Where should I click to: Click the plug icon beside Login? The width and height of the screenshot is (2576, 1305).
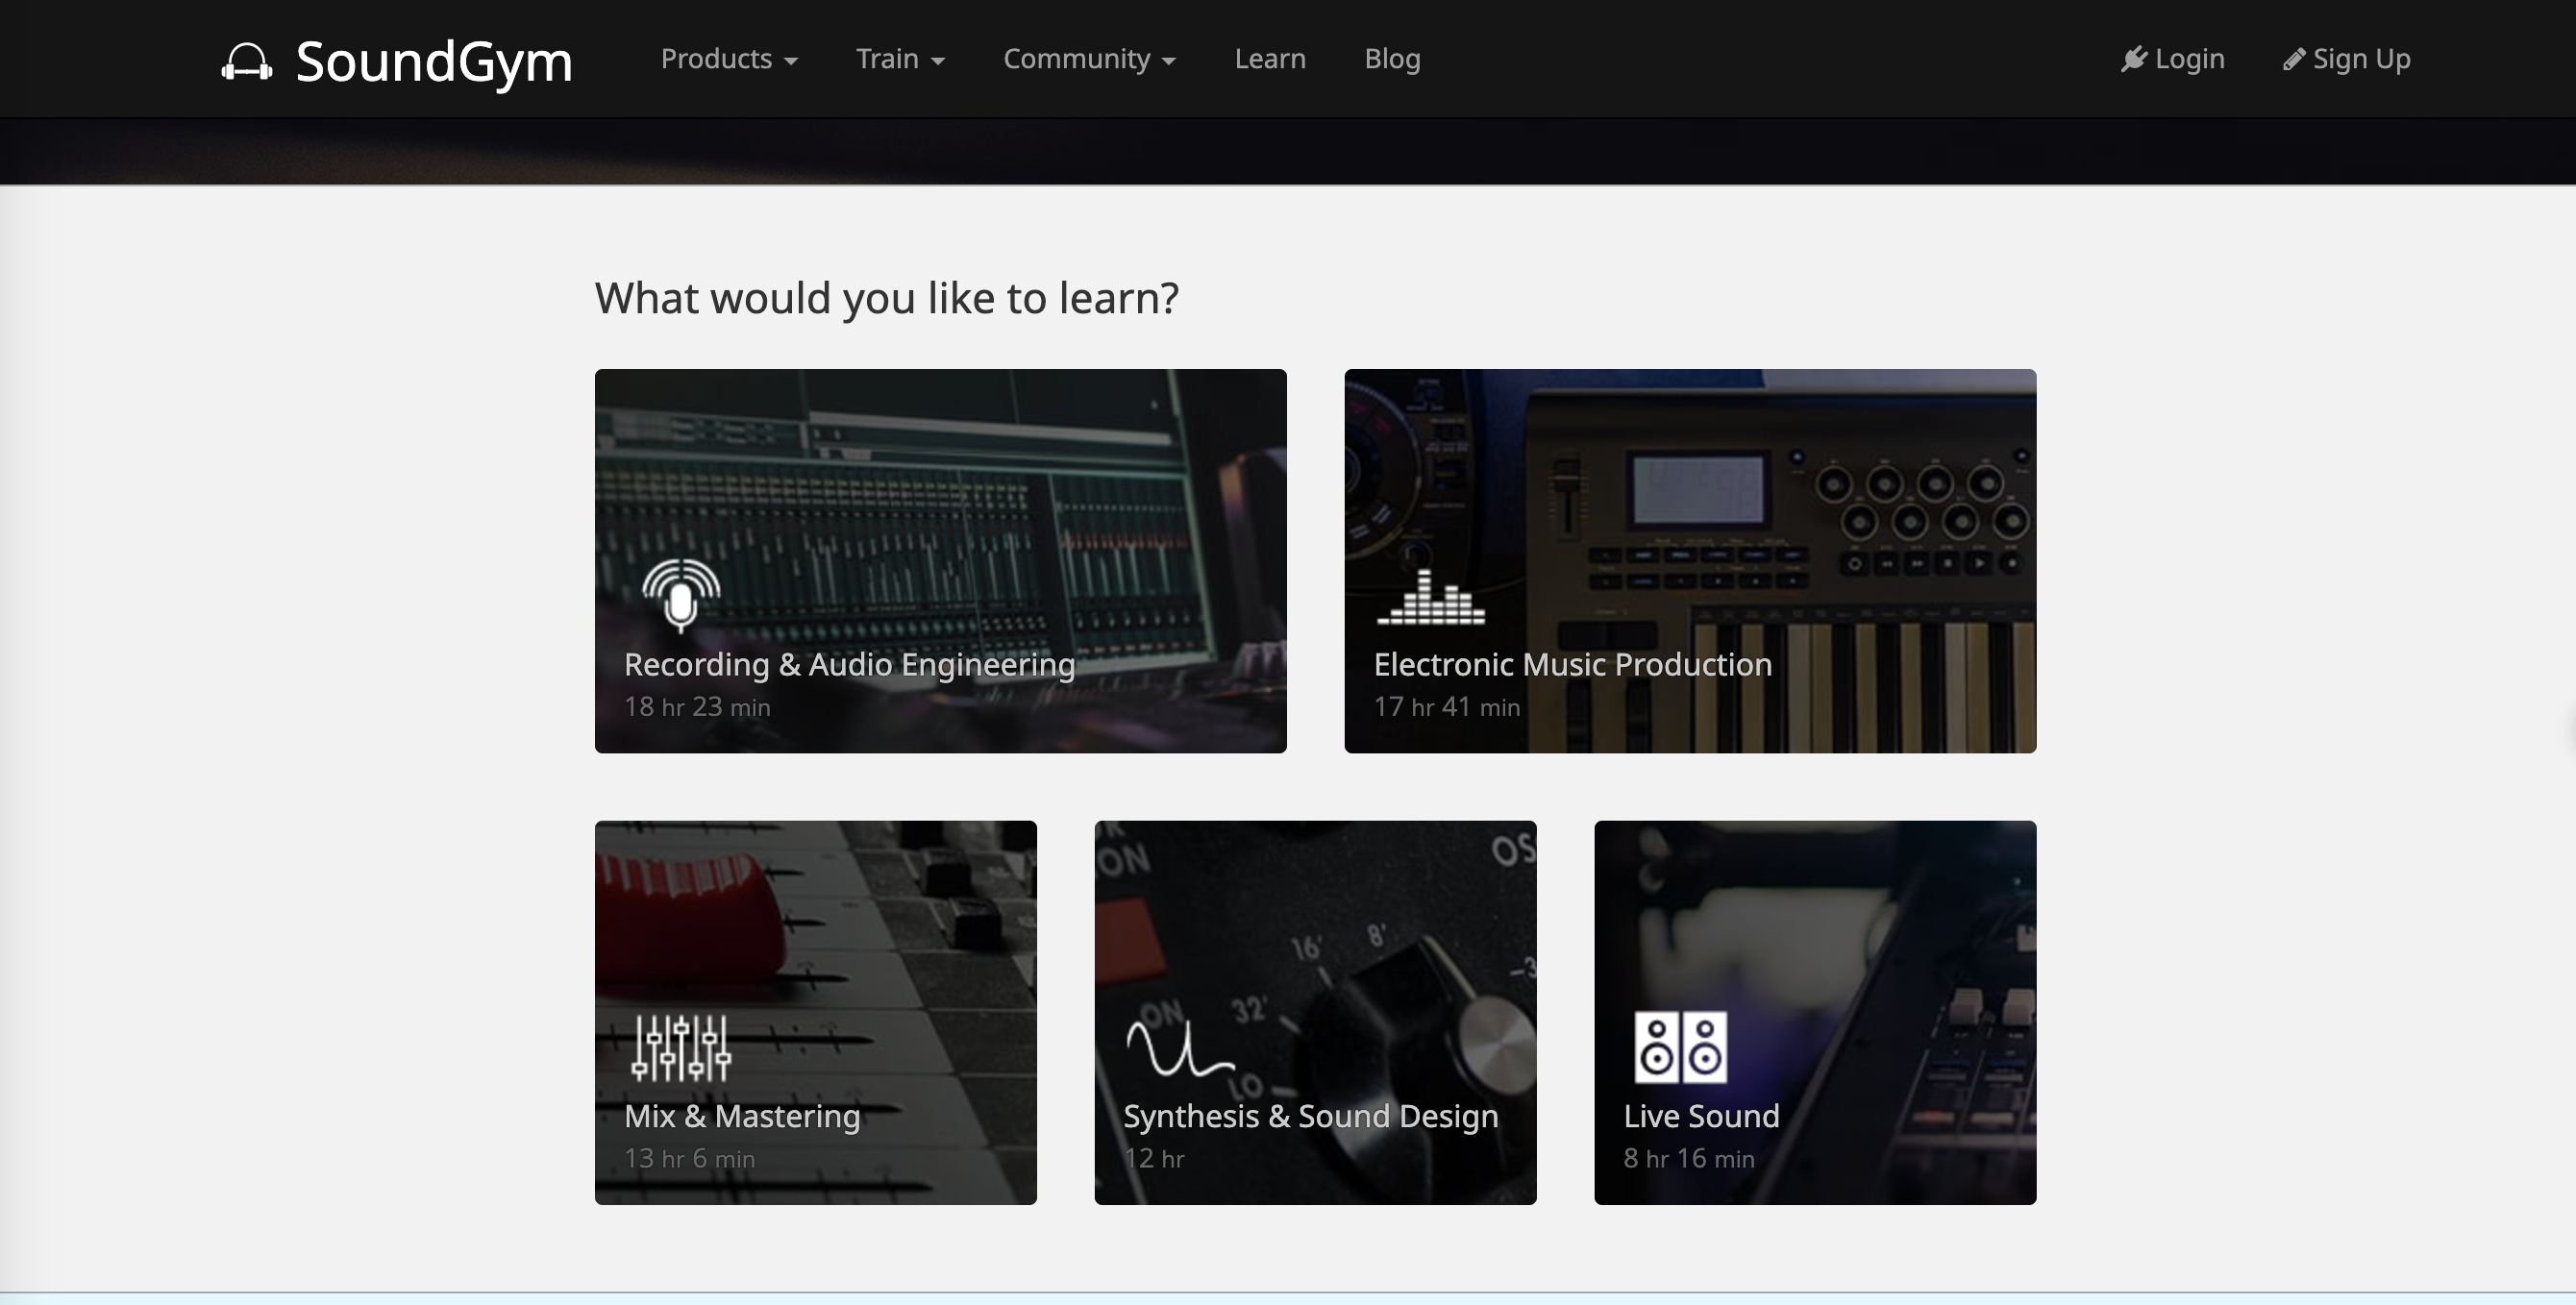click(x=2133, y=59)
